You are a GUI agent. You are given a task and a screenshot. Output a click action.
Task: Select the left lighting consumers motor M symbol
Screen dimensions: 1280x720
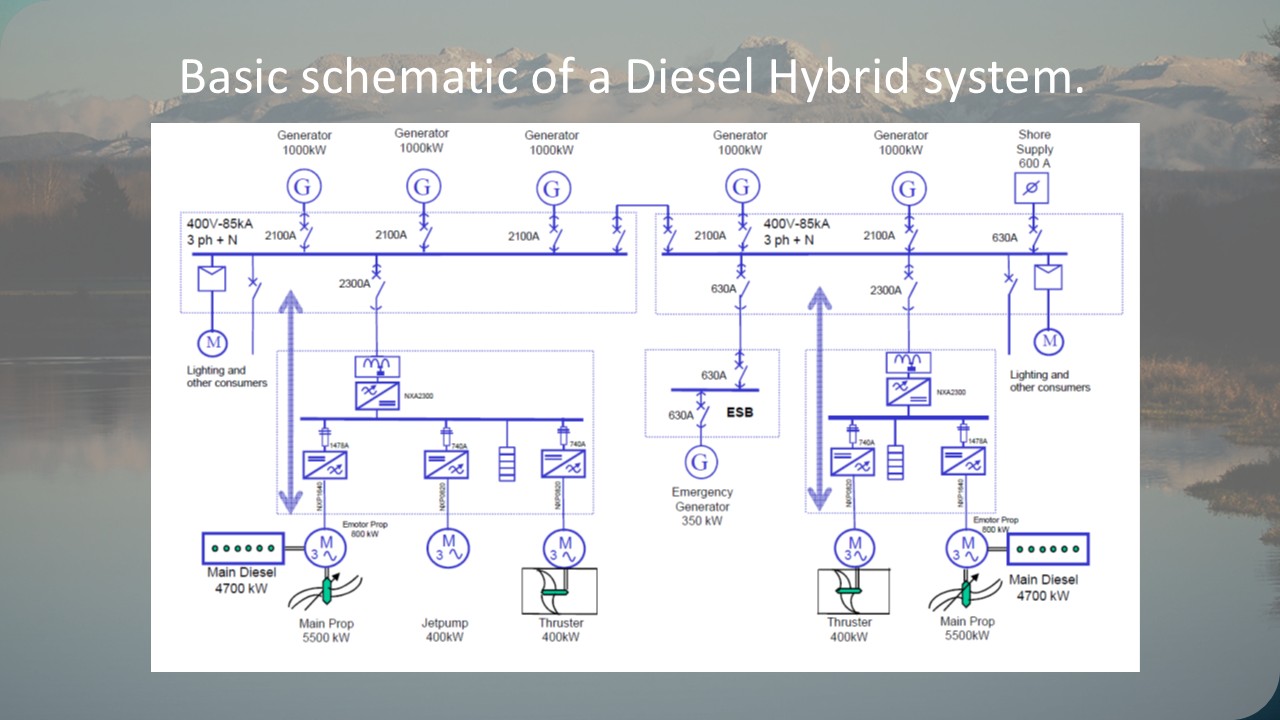tap(212, 343)
